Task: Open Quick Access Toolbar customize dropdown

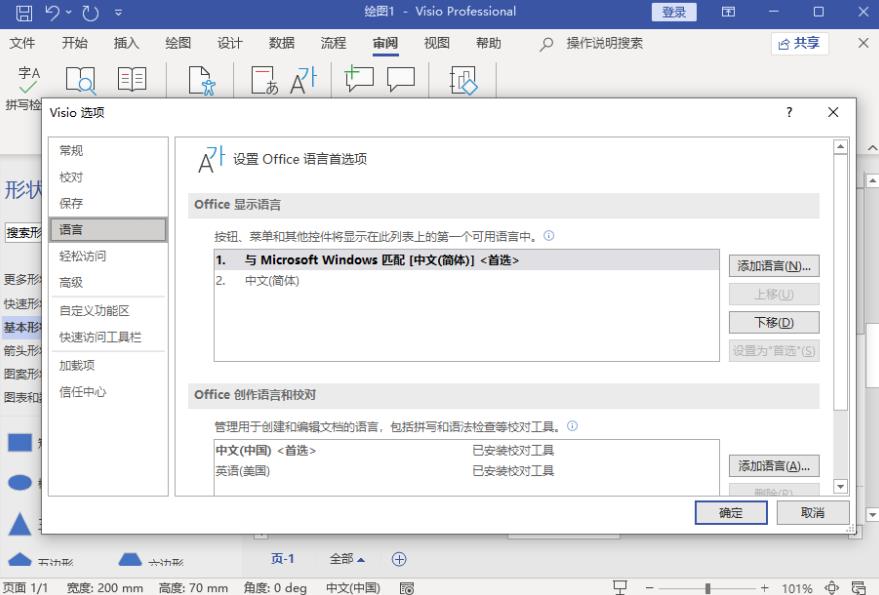Action: pos(118,12)
